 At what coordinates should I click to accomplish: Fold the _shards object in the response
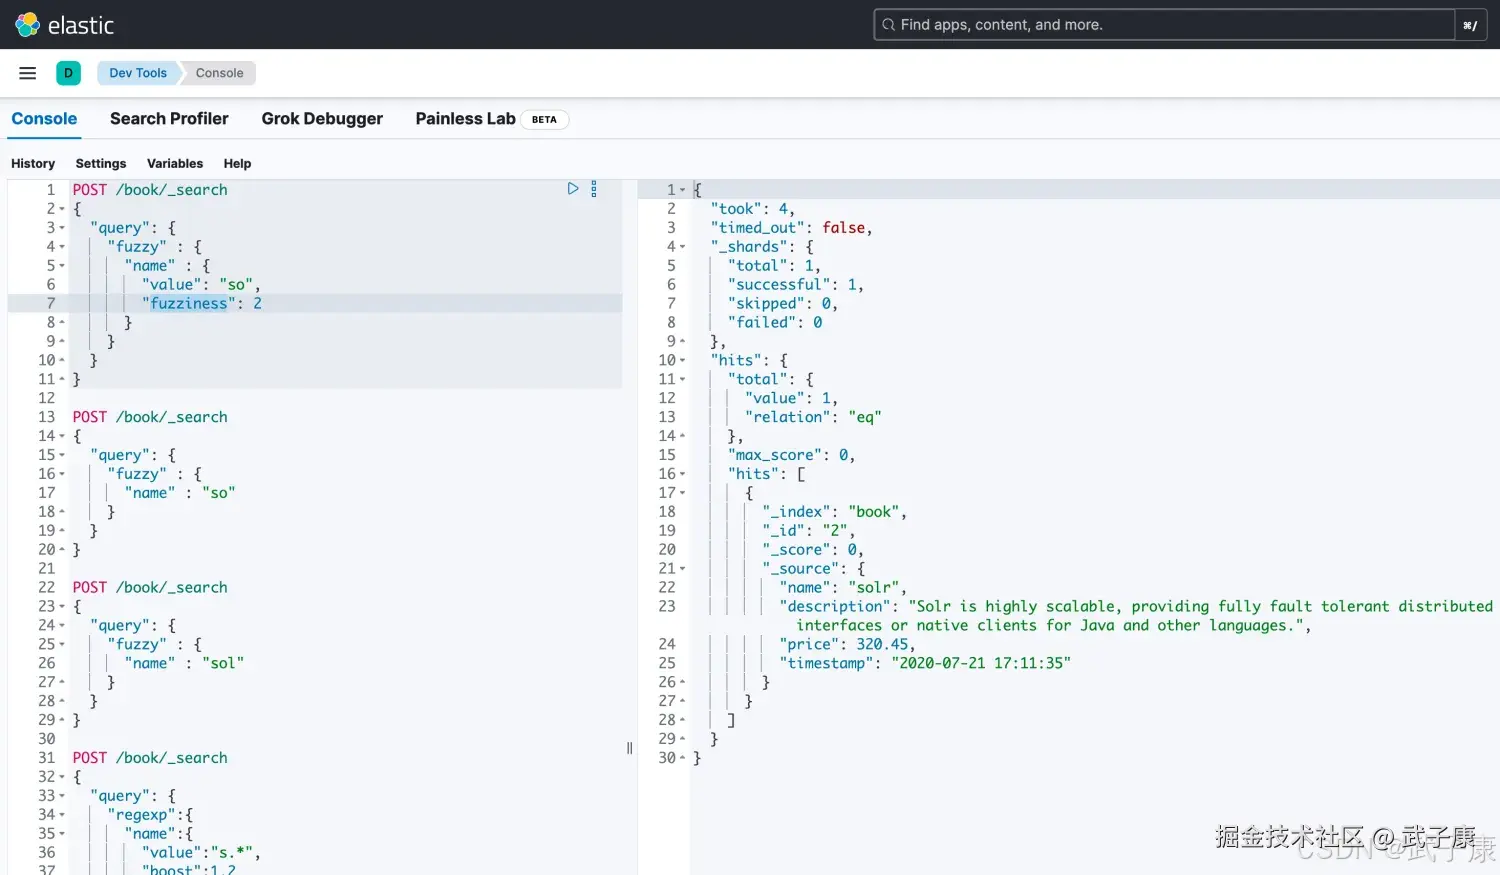tap(681, 246)
